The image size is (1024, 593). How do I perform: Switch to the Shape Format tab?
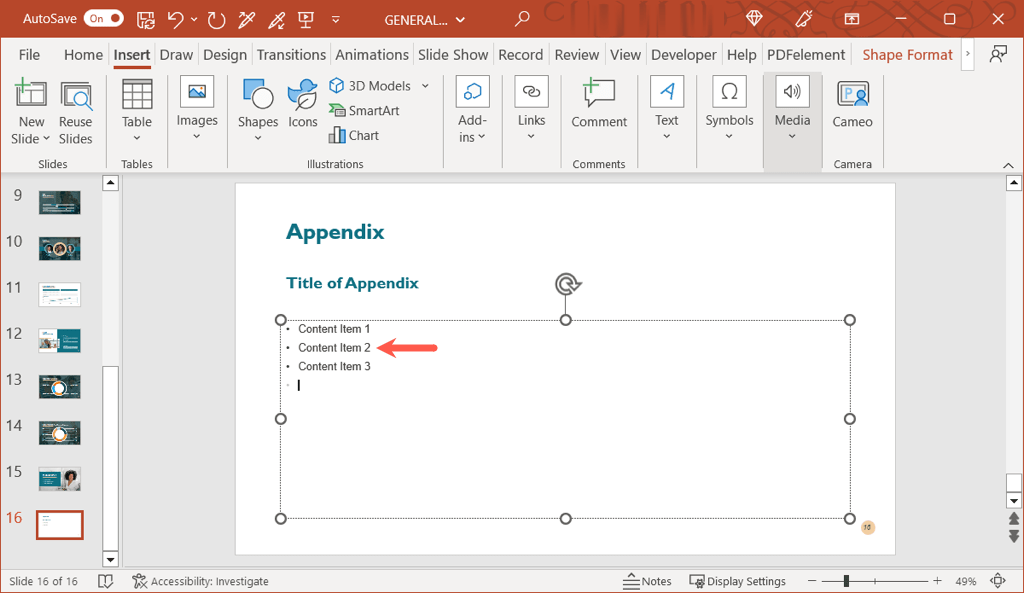pos(907,55)
